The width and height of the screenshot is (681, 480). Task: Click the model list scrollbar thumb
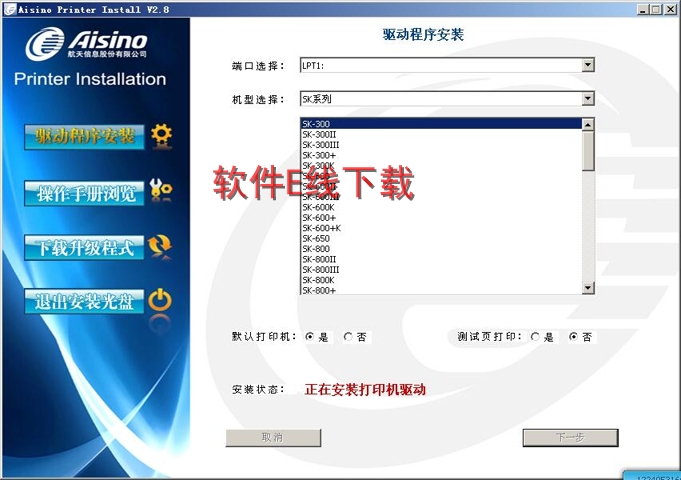(588, 150)
